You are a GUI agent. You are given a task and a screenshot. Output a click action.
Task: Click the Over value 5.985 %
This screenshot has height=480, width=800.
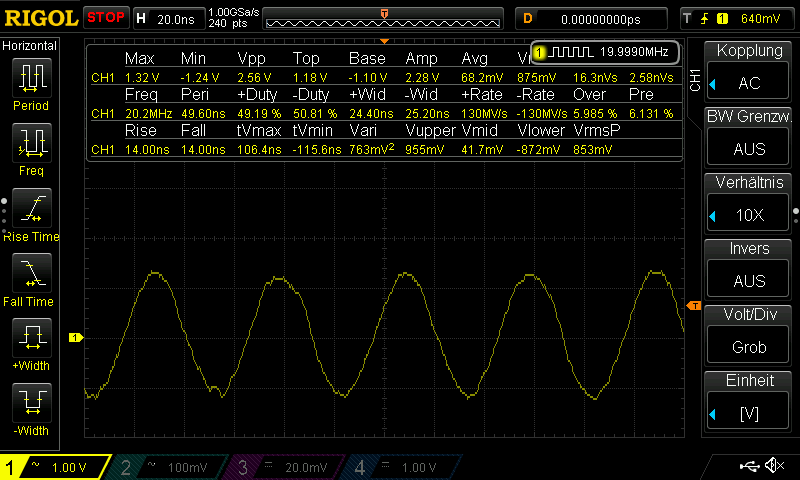pos(595,113)
